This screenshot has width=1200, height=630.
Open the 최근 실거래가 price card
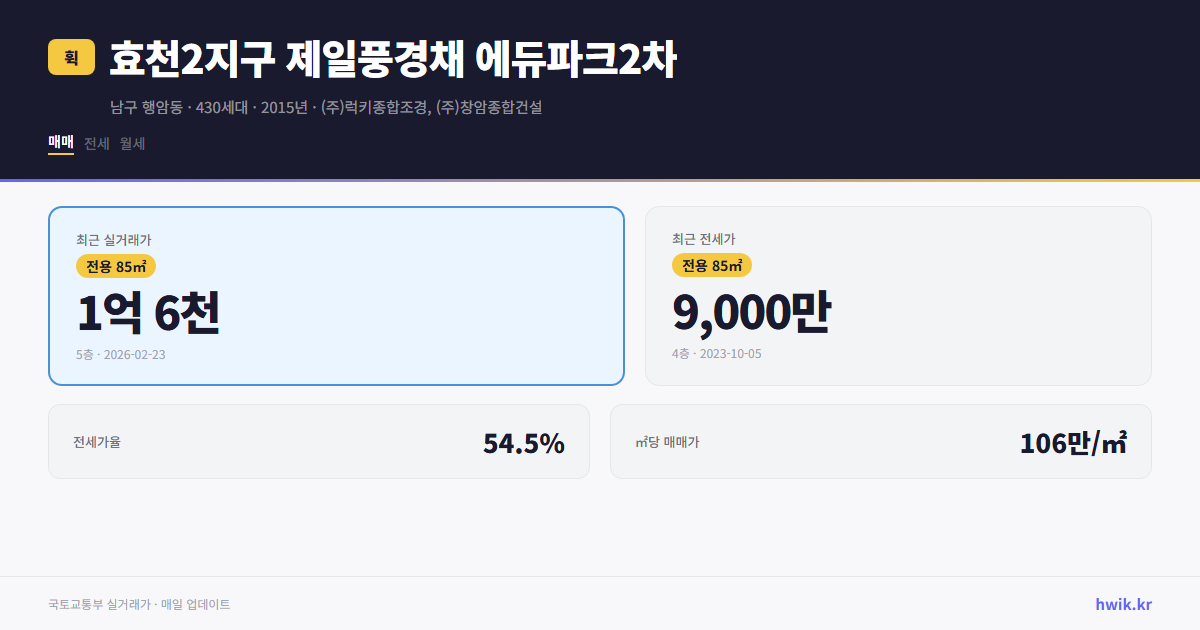336,295
